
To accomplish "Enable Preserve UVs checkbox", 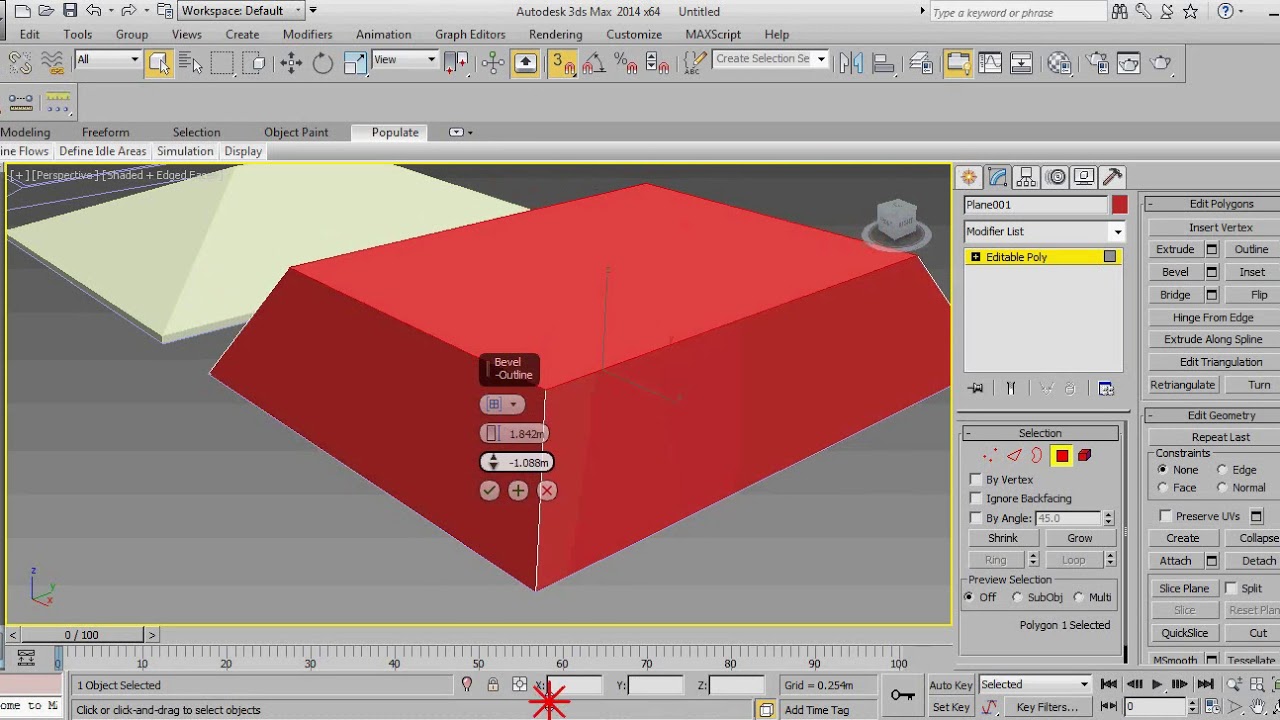I will click(x=1165, y=516).
